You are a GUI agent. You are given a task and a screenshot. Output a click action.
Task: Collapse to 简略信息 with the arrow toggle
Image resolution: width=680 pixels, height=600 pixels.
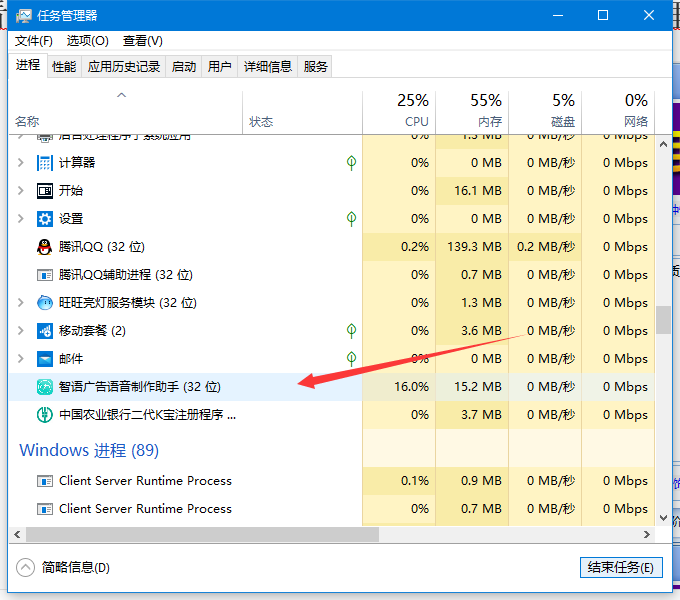[x=26, y=567]
